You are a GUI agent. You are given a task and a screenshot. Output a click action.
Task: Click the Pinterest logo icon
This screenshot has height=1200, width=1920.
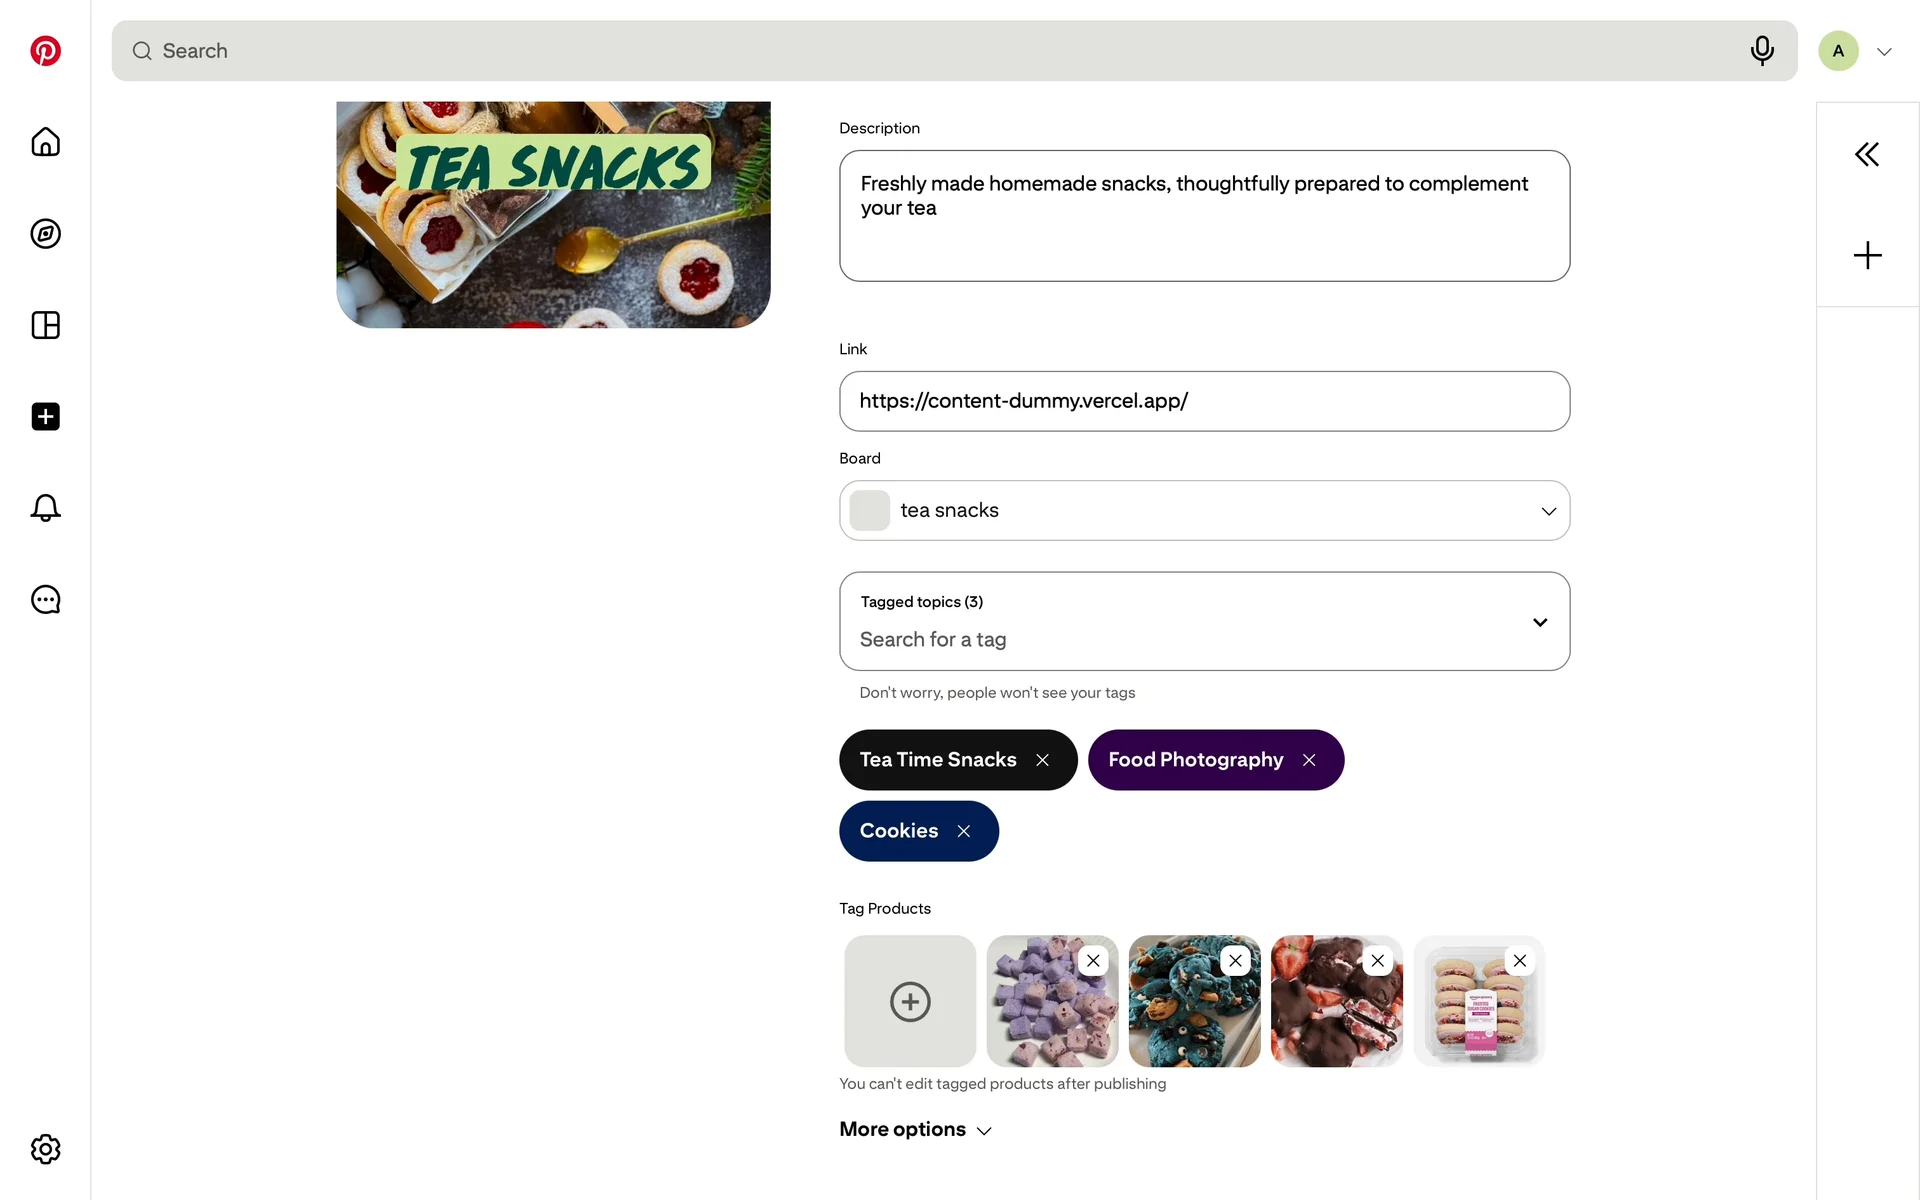point(45,51)
